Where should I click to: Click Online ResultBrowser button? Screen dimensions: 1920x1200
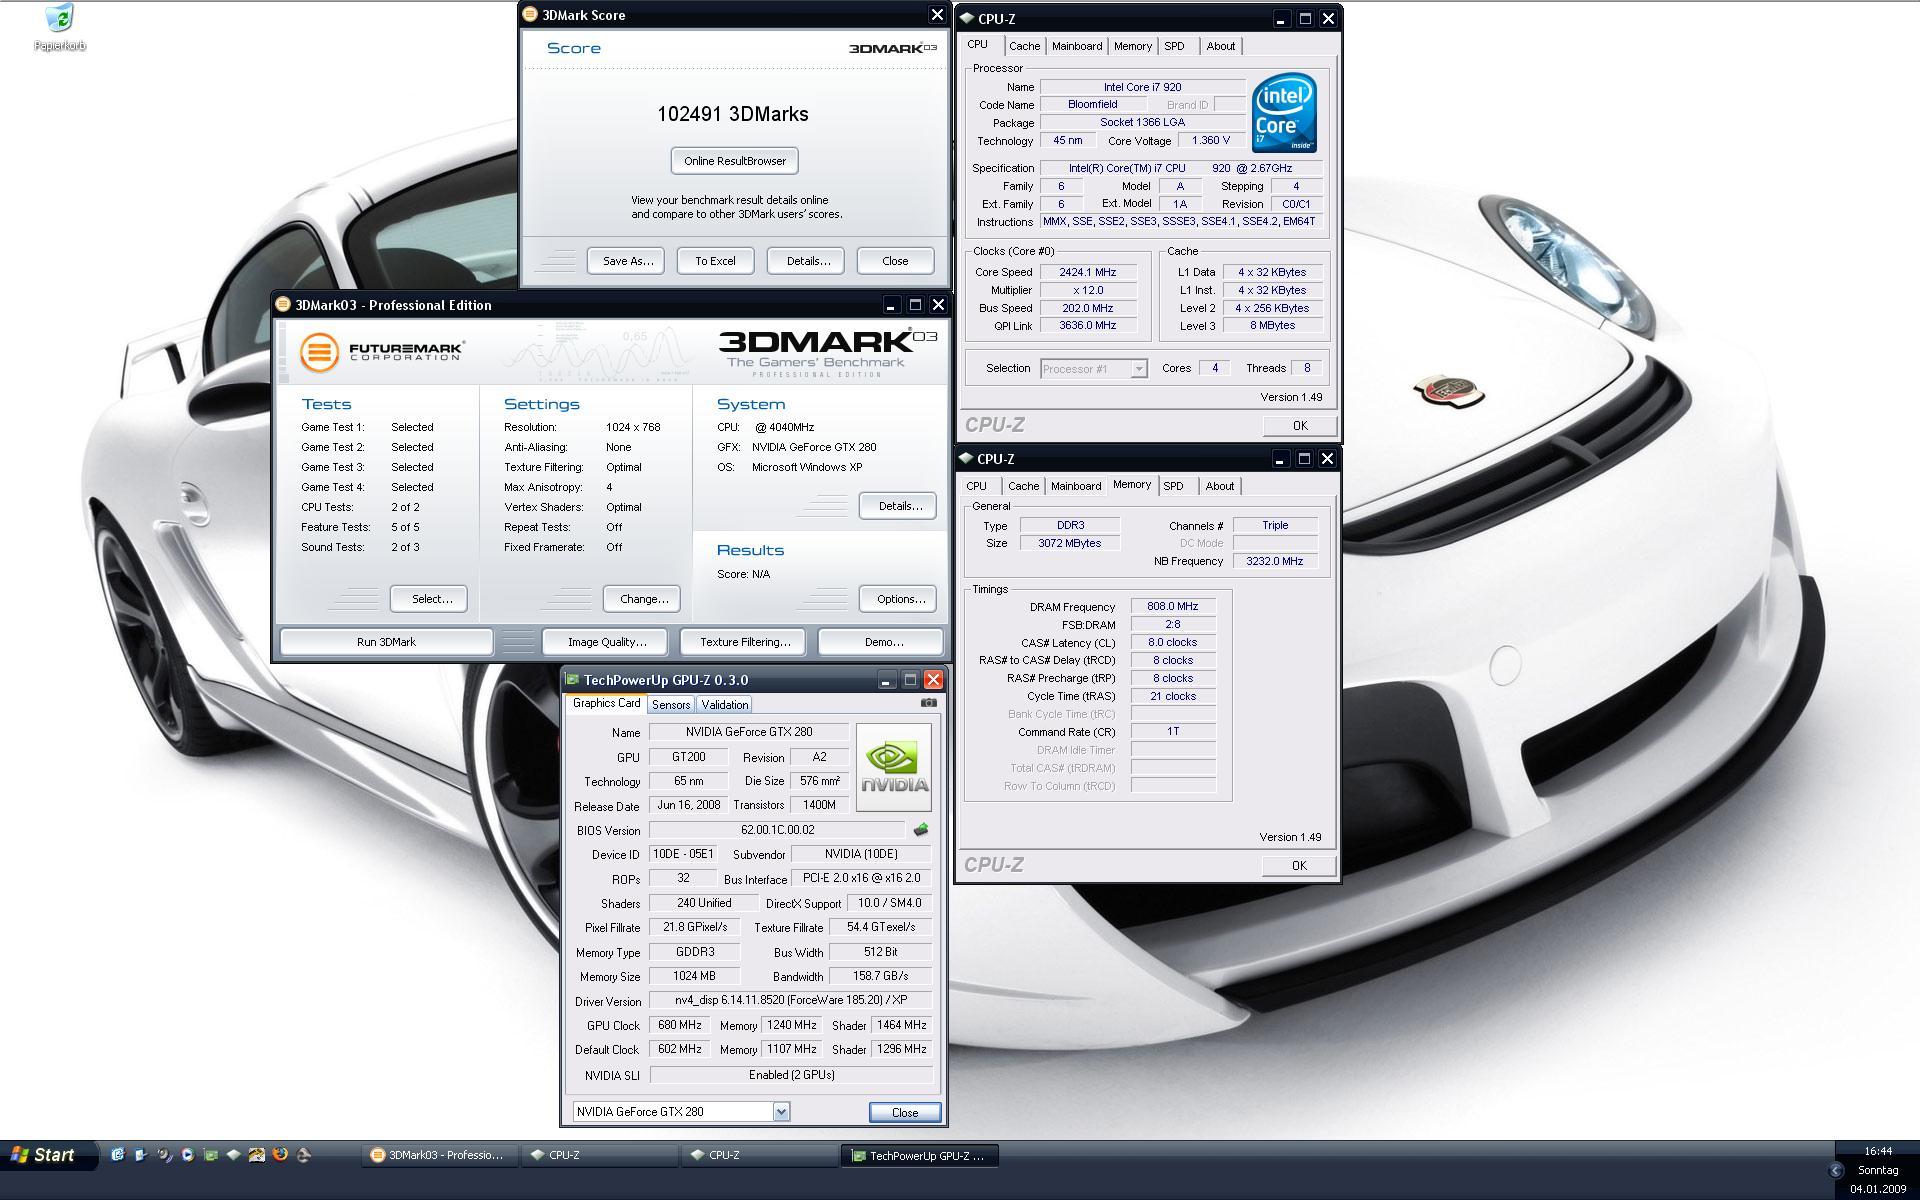coord(735,161)
